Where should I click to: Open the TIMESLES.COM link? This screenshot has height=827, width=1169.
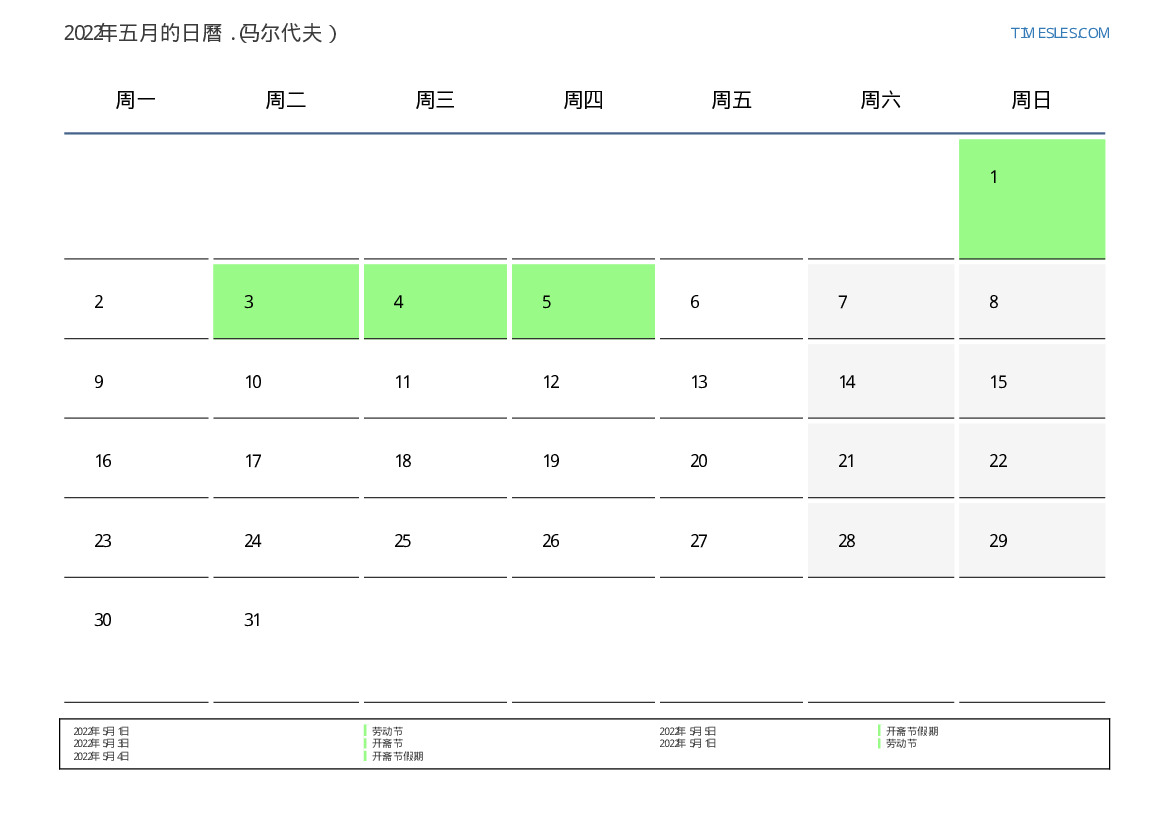click(x=1059, y=33)
